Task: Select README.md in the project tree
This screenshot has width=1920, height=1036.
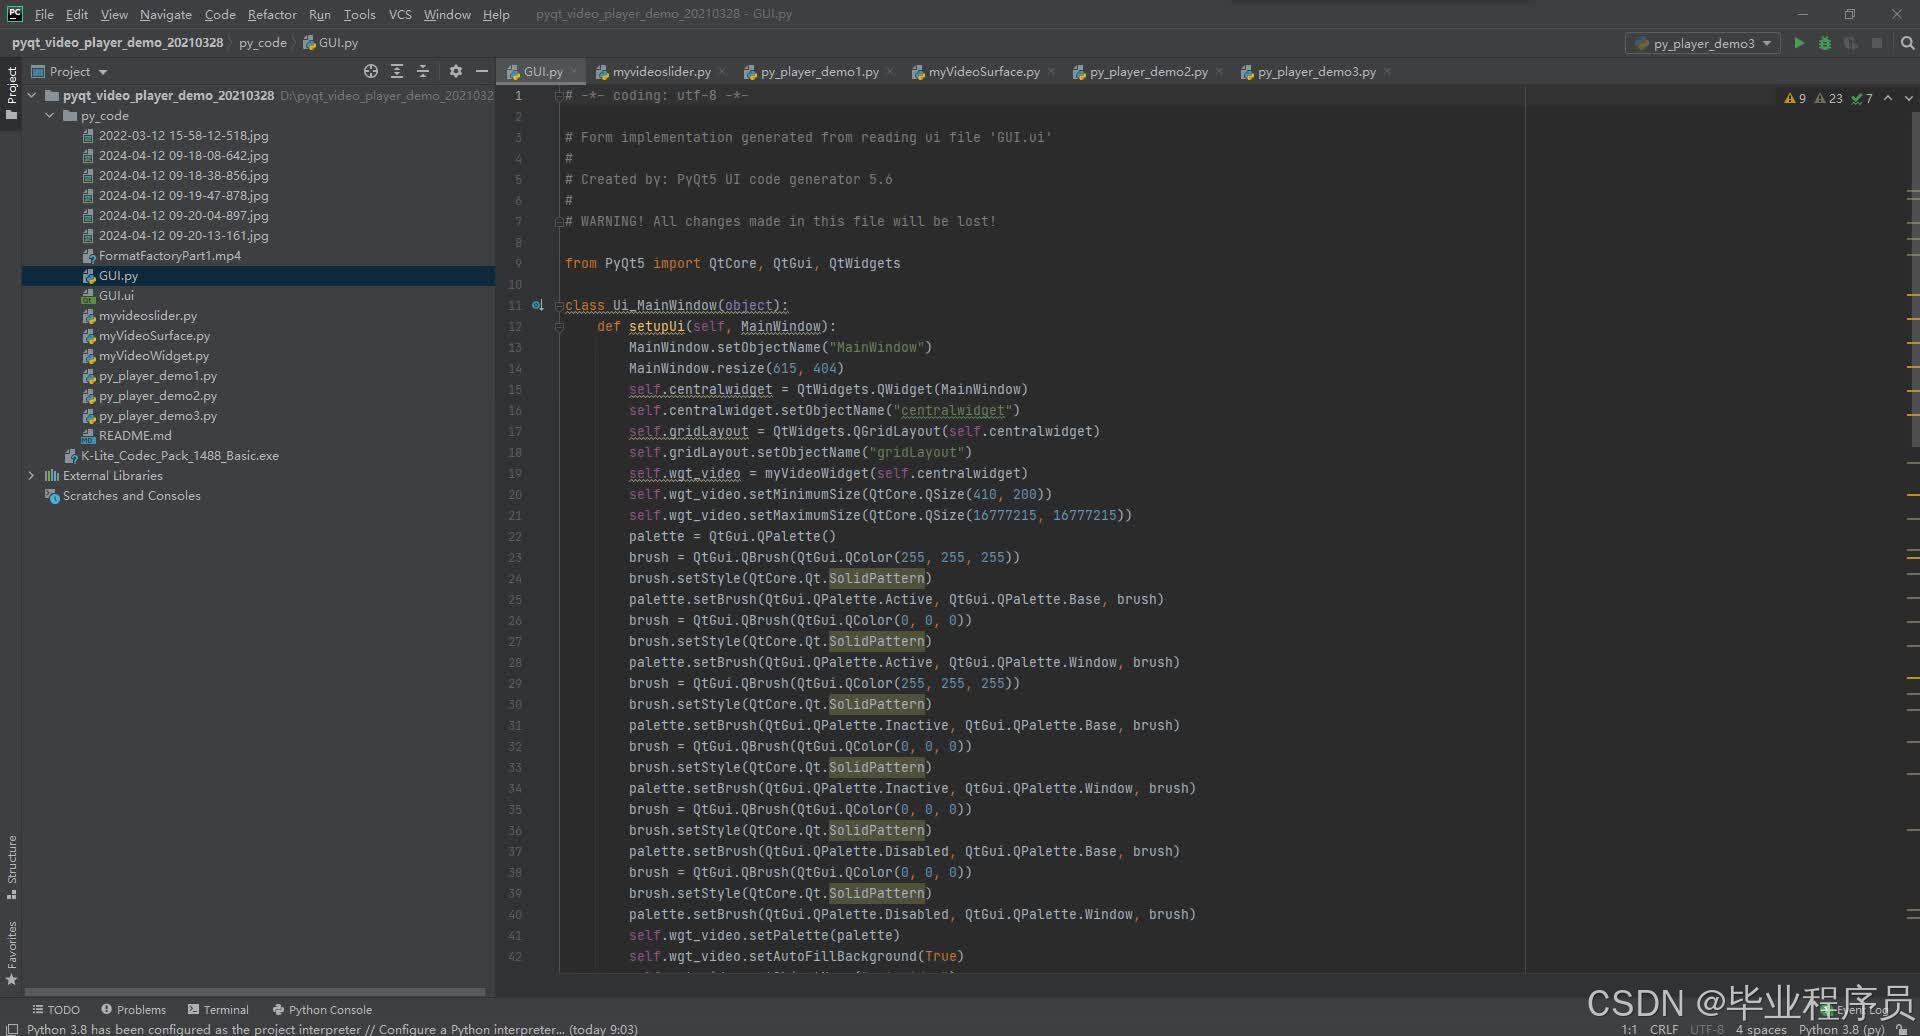Action: tap(134, 435)
